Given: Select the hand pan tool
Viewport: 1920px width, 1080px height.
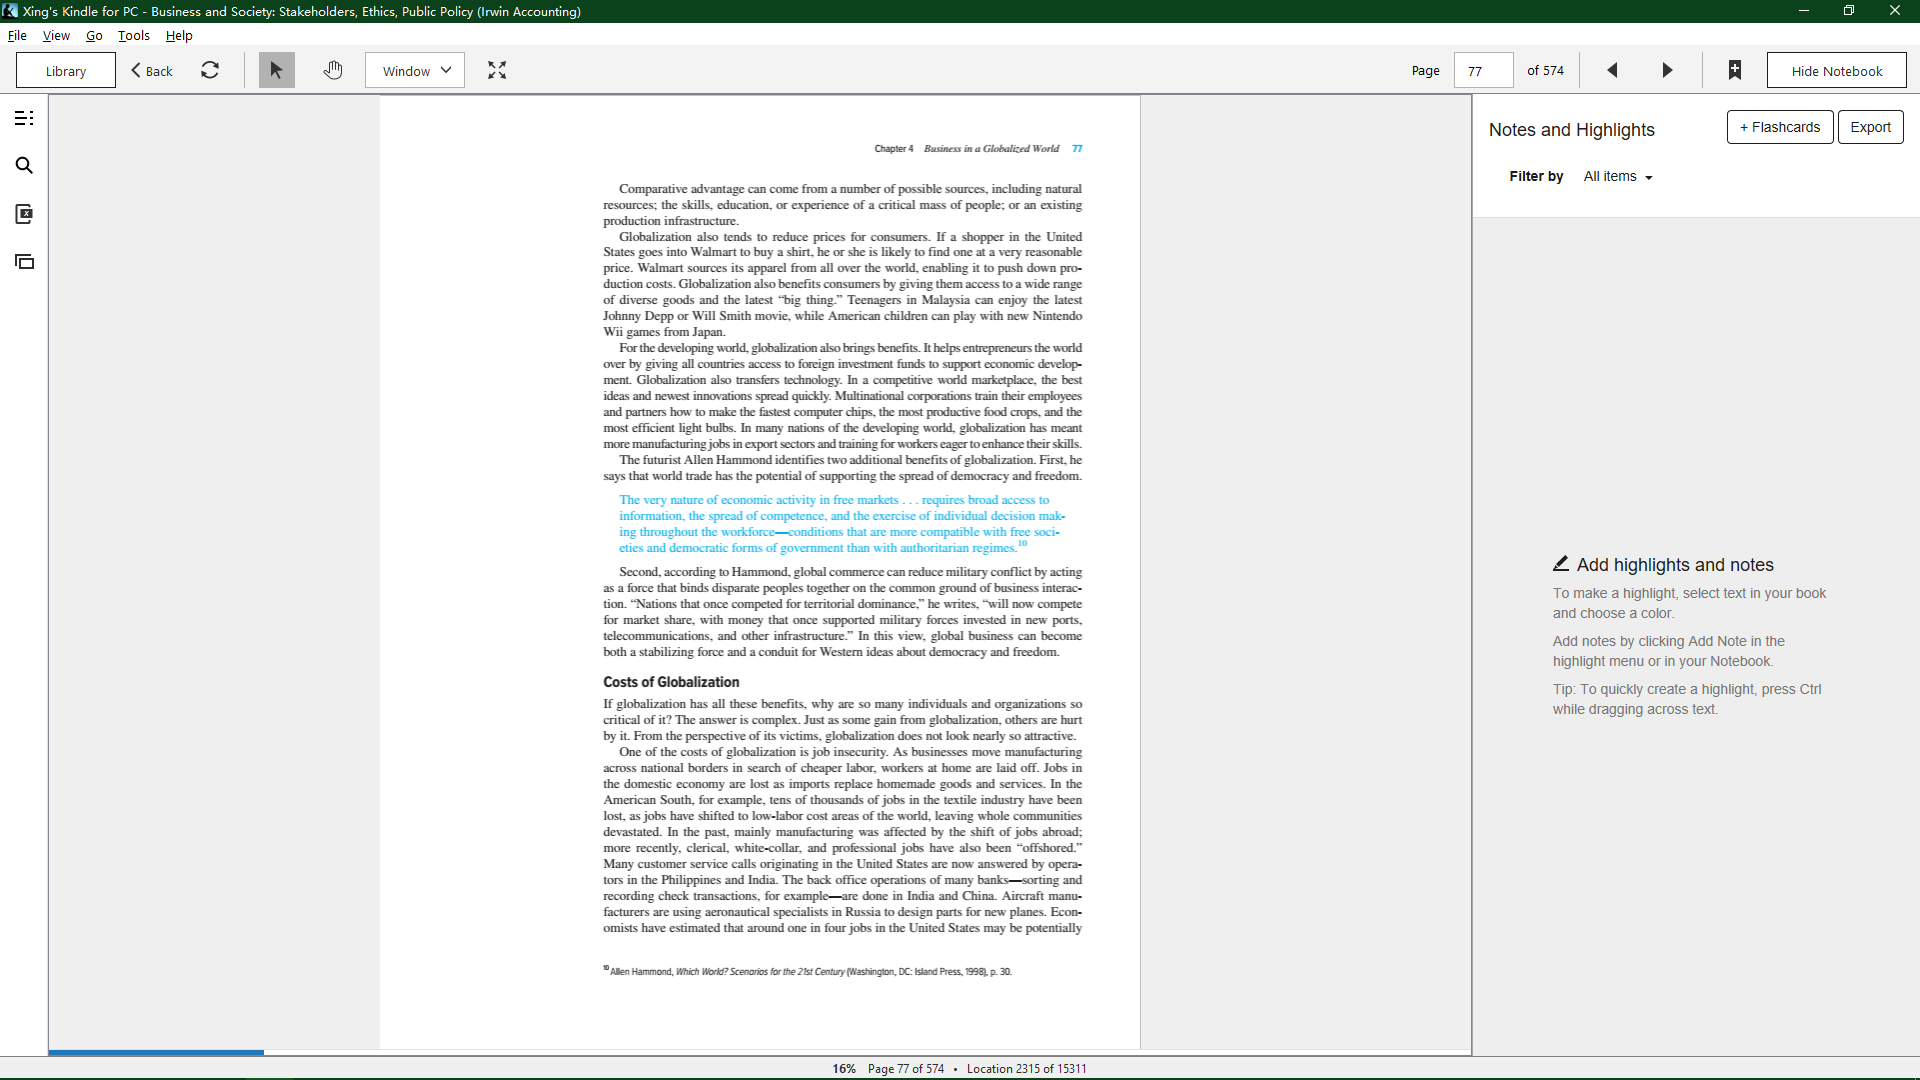Looking at the screenshot, I should [x=333, y=70].
